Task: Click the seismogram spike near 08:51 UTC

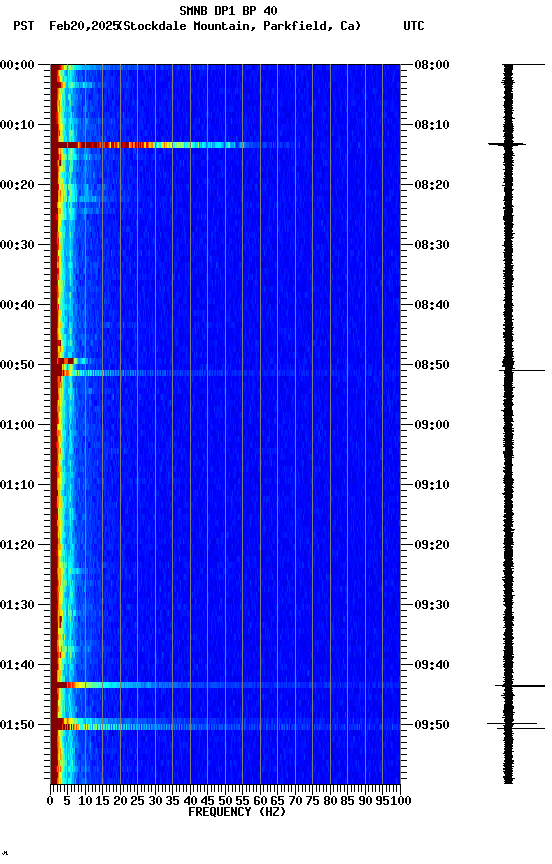Action: tap(522, 370)
